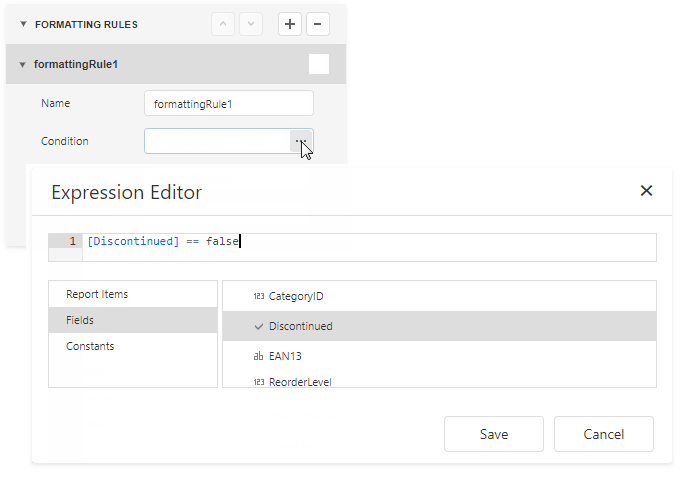Click the move rule down arrow
Image resolution: width=685 pixels, height=479 pixels.
250,24
